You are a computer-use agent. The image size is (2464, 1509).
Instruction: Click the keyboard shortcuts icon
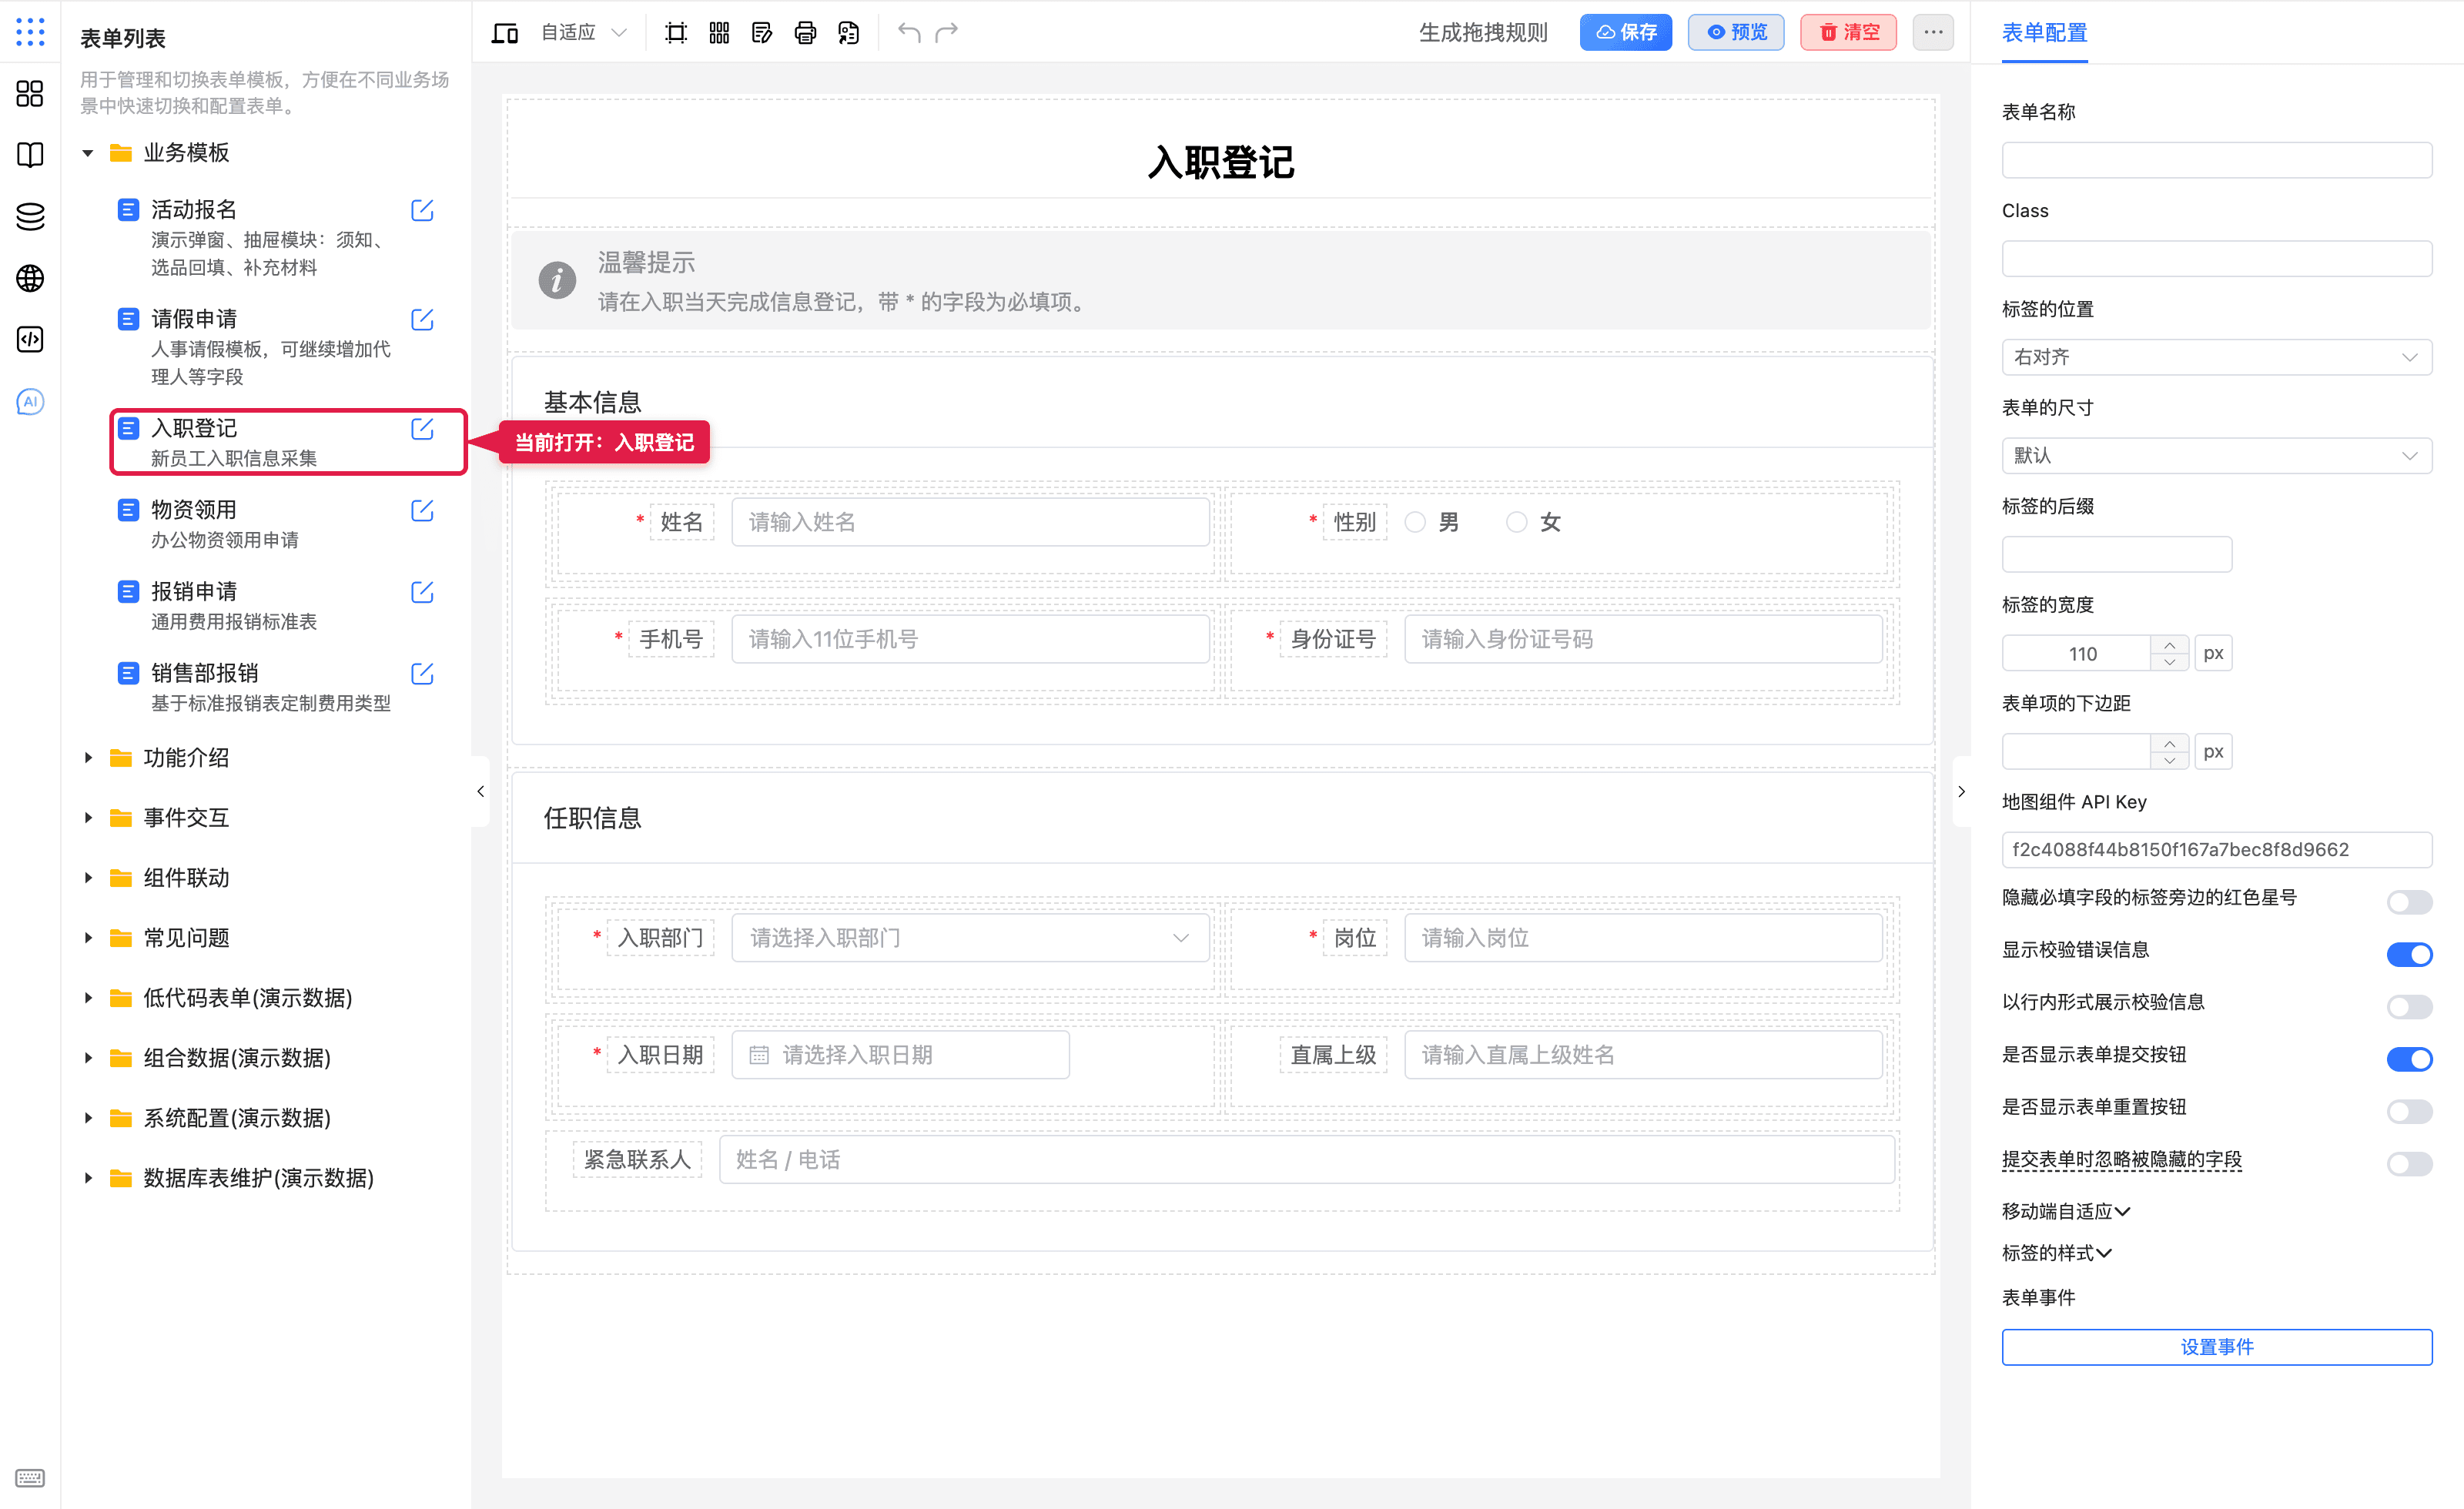30,1478
